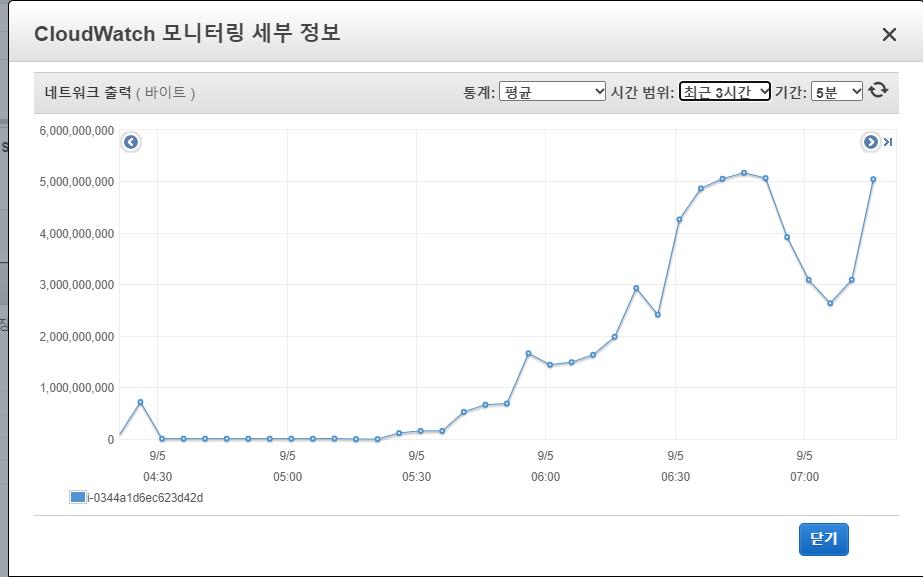
Task: Select the highest peak data point above 5,000,000,000
Action: click(744, 173)
